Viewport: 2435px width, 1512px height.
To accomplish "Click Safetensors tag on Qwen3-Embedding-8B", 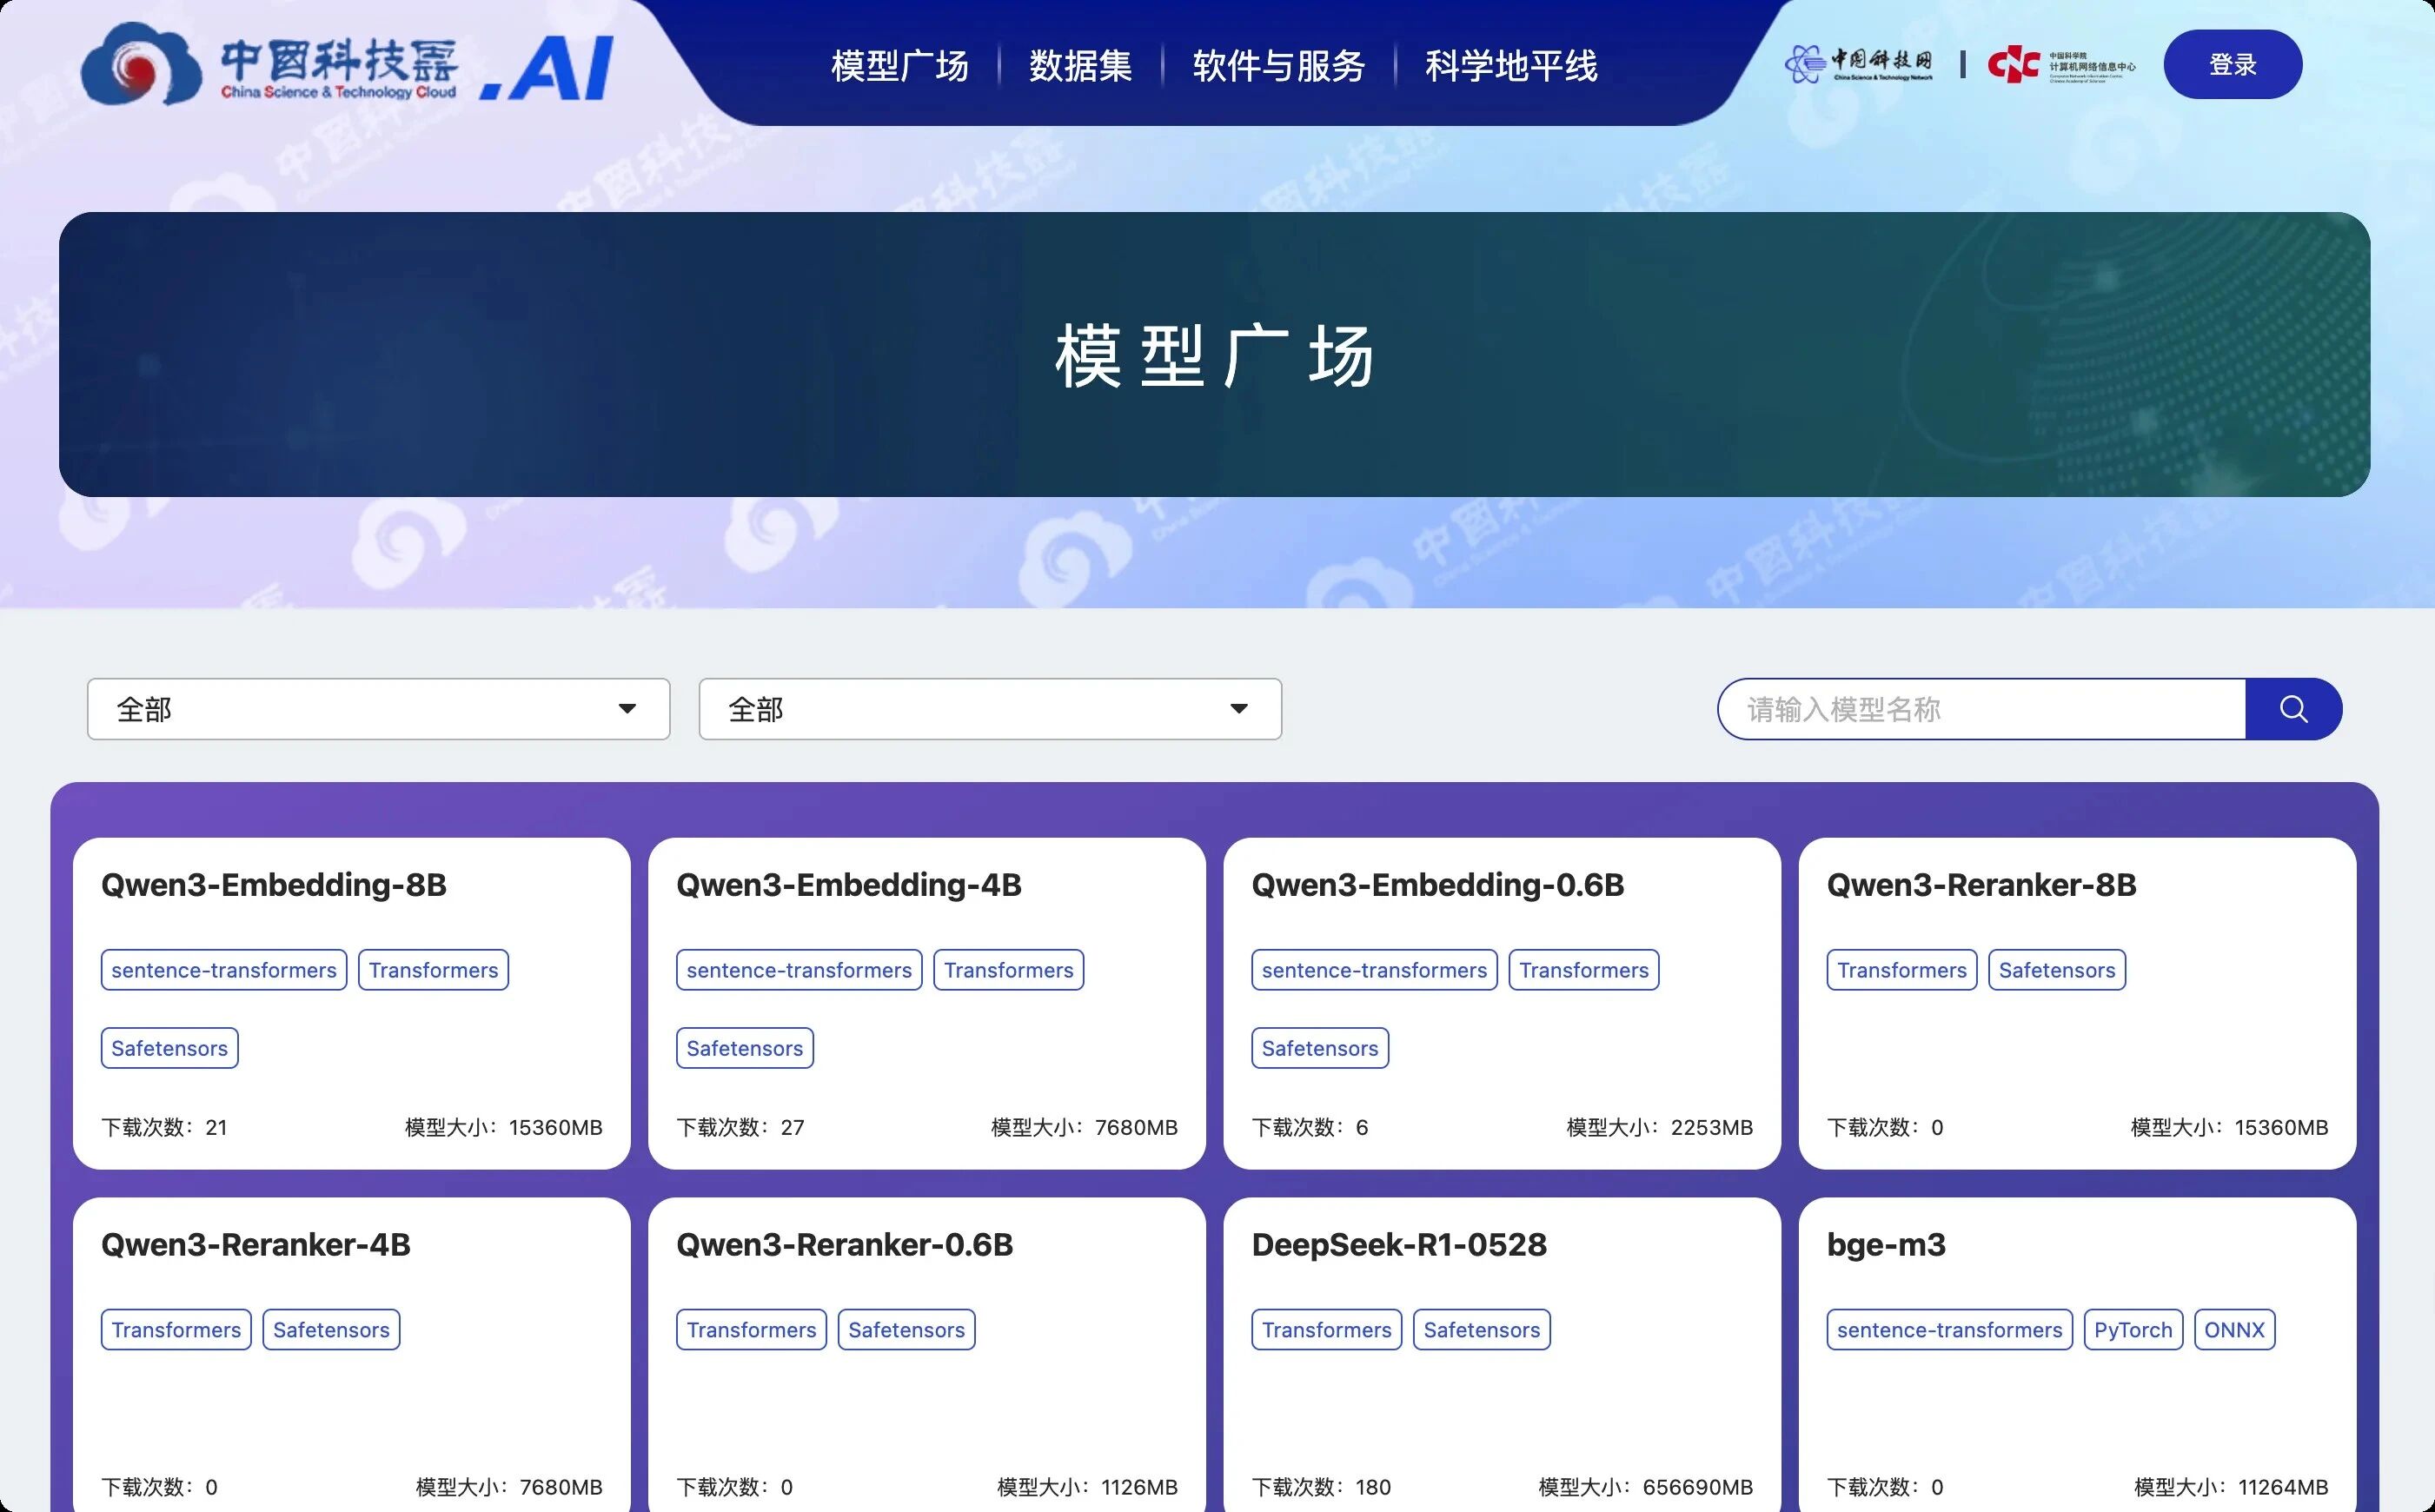I will tap(170, 1048).
